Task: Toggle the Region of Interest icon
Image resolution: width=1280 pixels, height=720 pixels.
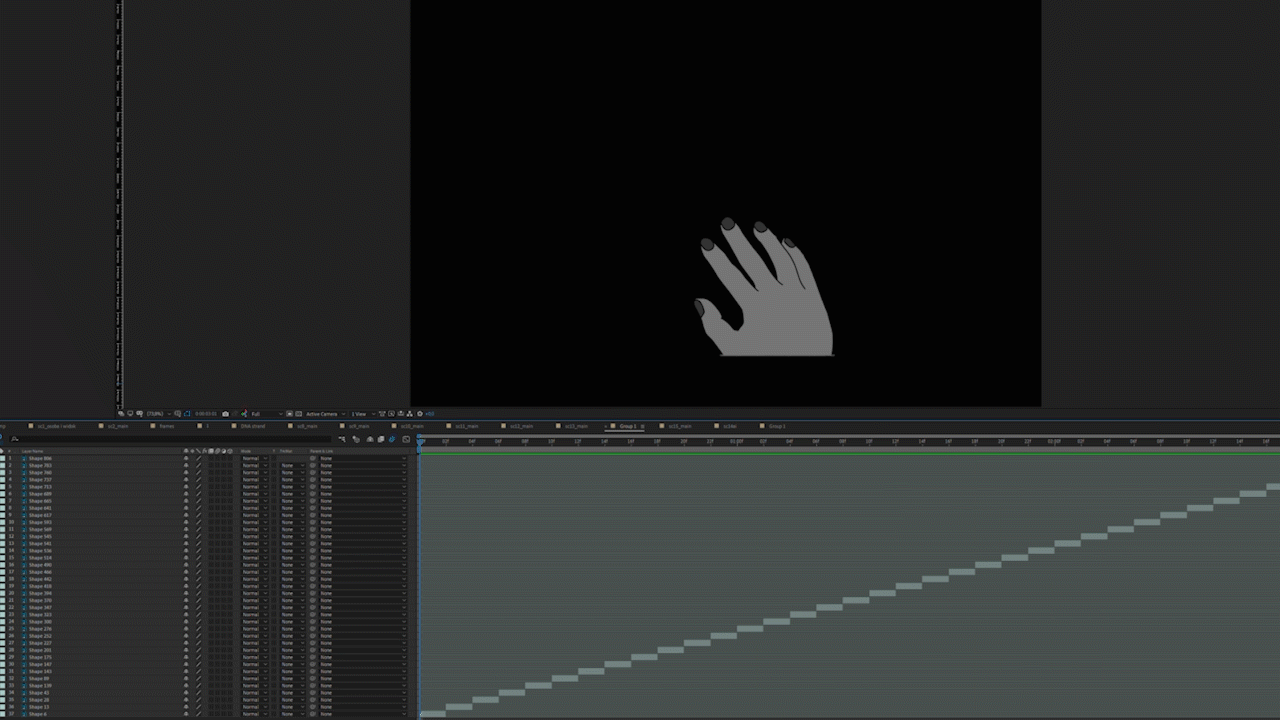Action: pos(290,414)
